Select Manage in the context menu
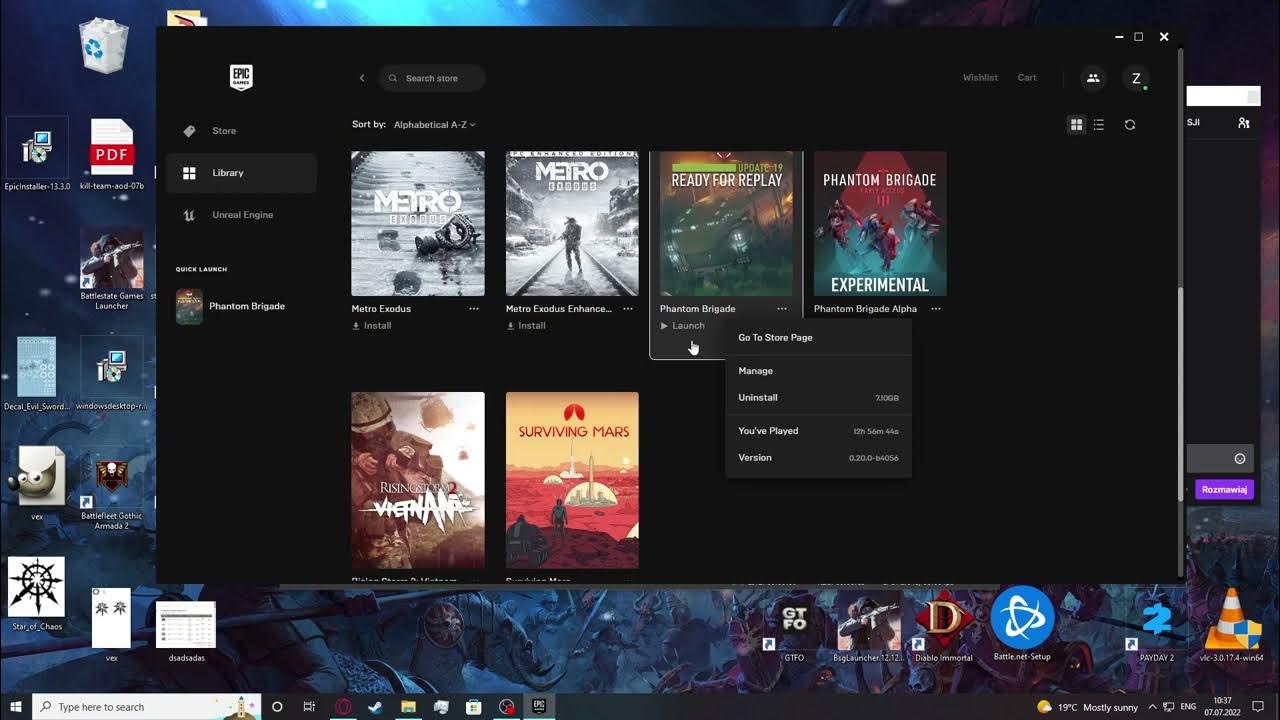This screenshot has height=720, width=1280. (818, 371)
